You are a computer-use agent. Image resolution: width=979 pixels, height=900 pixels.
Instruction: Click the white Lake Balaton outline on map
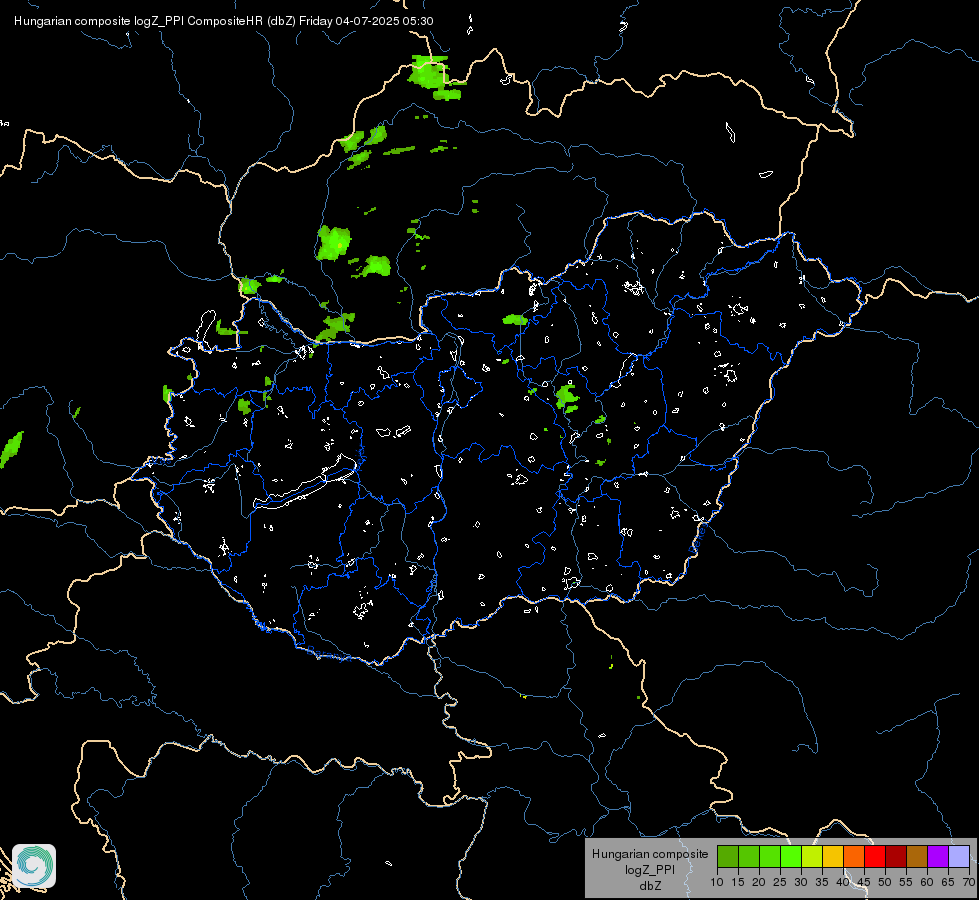click(x=306, y=483)
